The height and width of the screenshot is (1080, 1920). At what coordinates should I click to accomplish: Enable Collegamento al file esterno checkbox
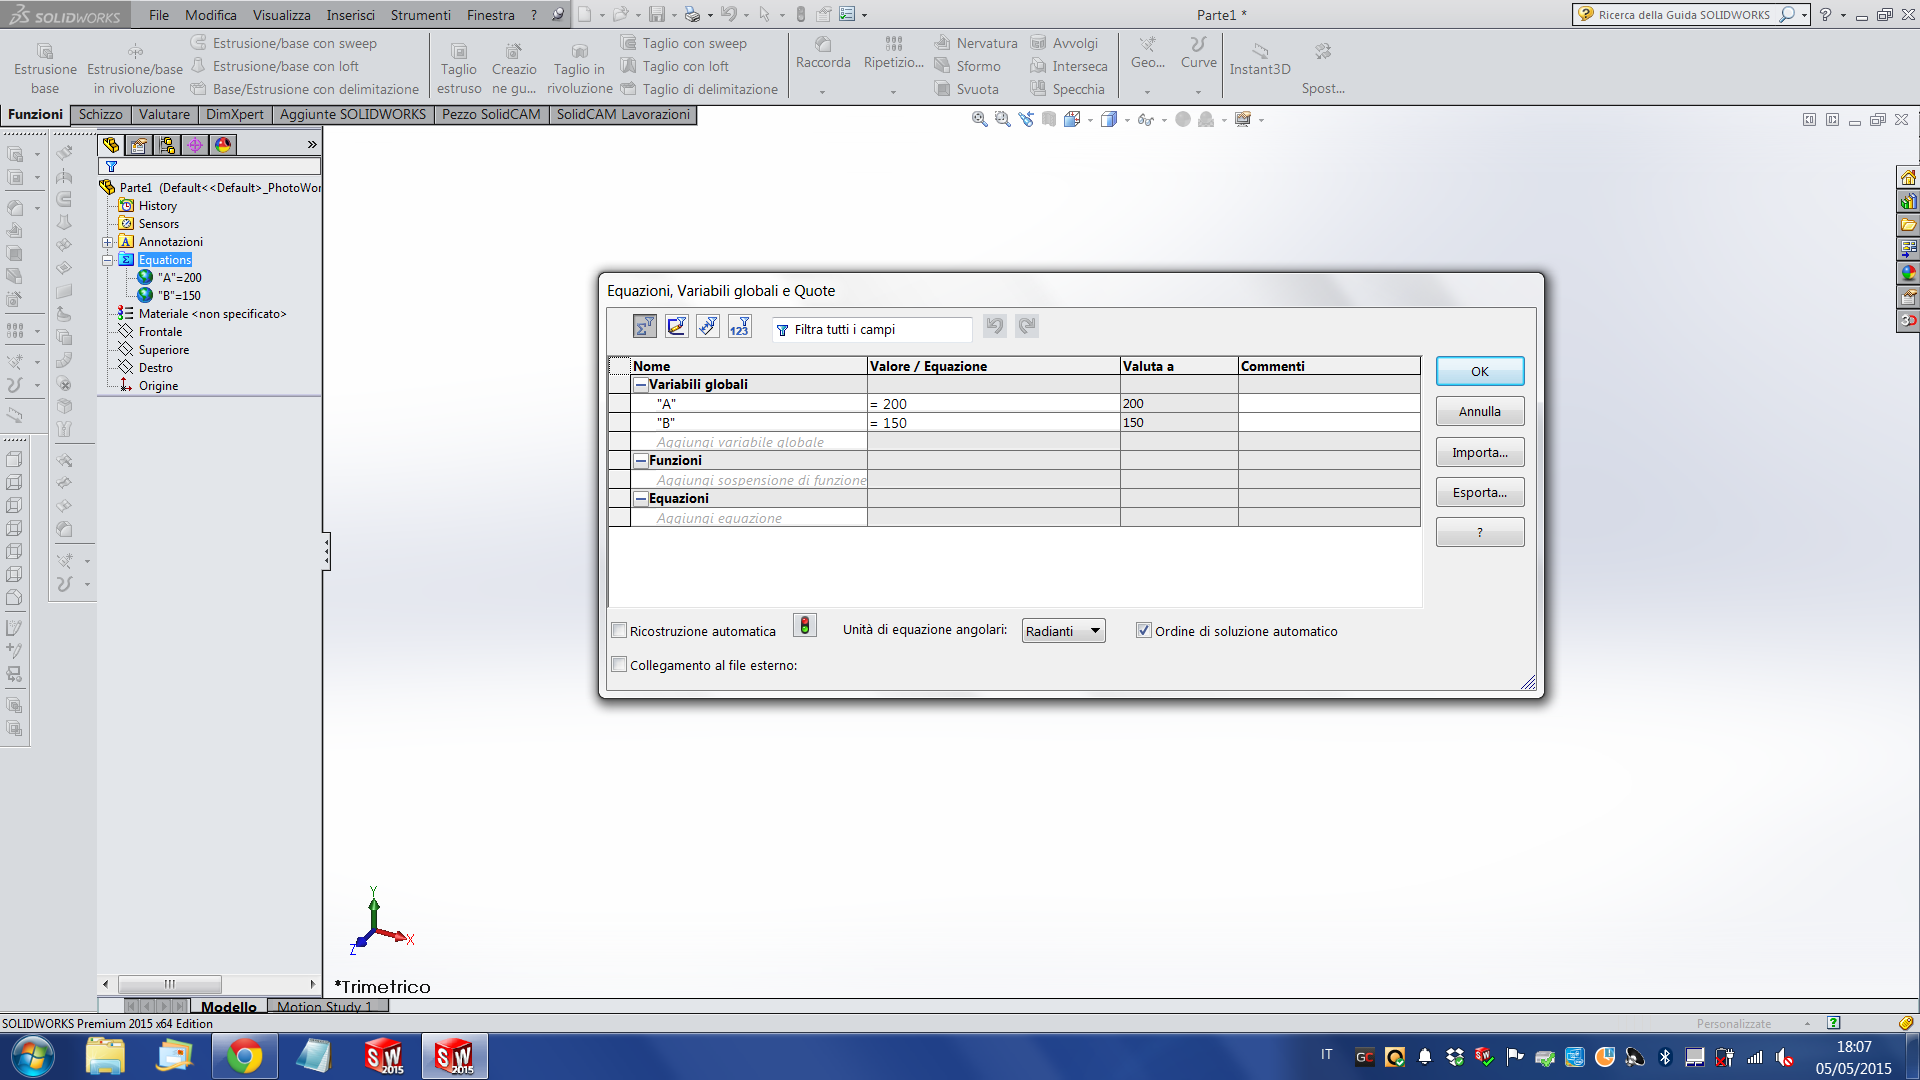click(x=619, y=665)
